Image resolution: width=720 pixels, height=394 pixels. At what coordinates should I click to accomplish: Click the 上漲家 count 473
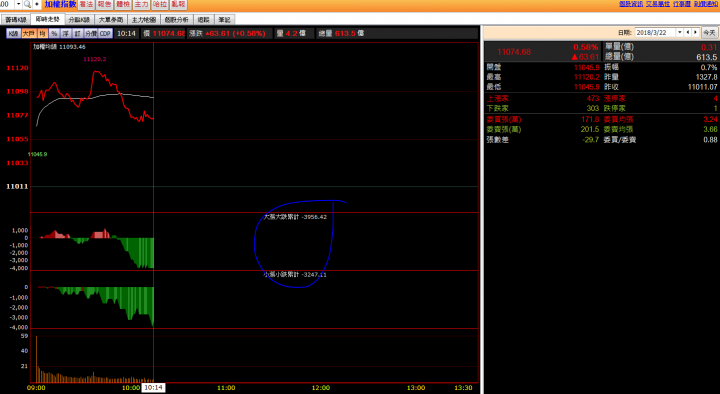(593, 98)
